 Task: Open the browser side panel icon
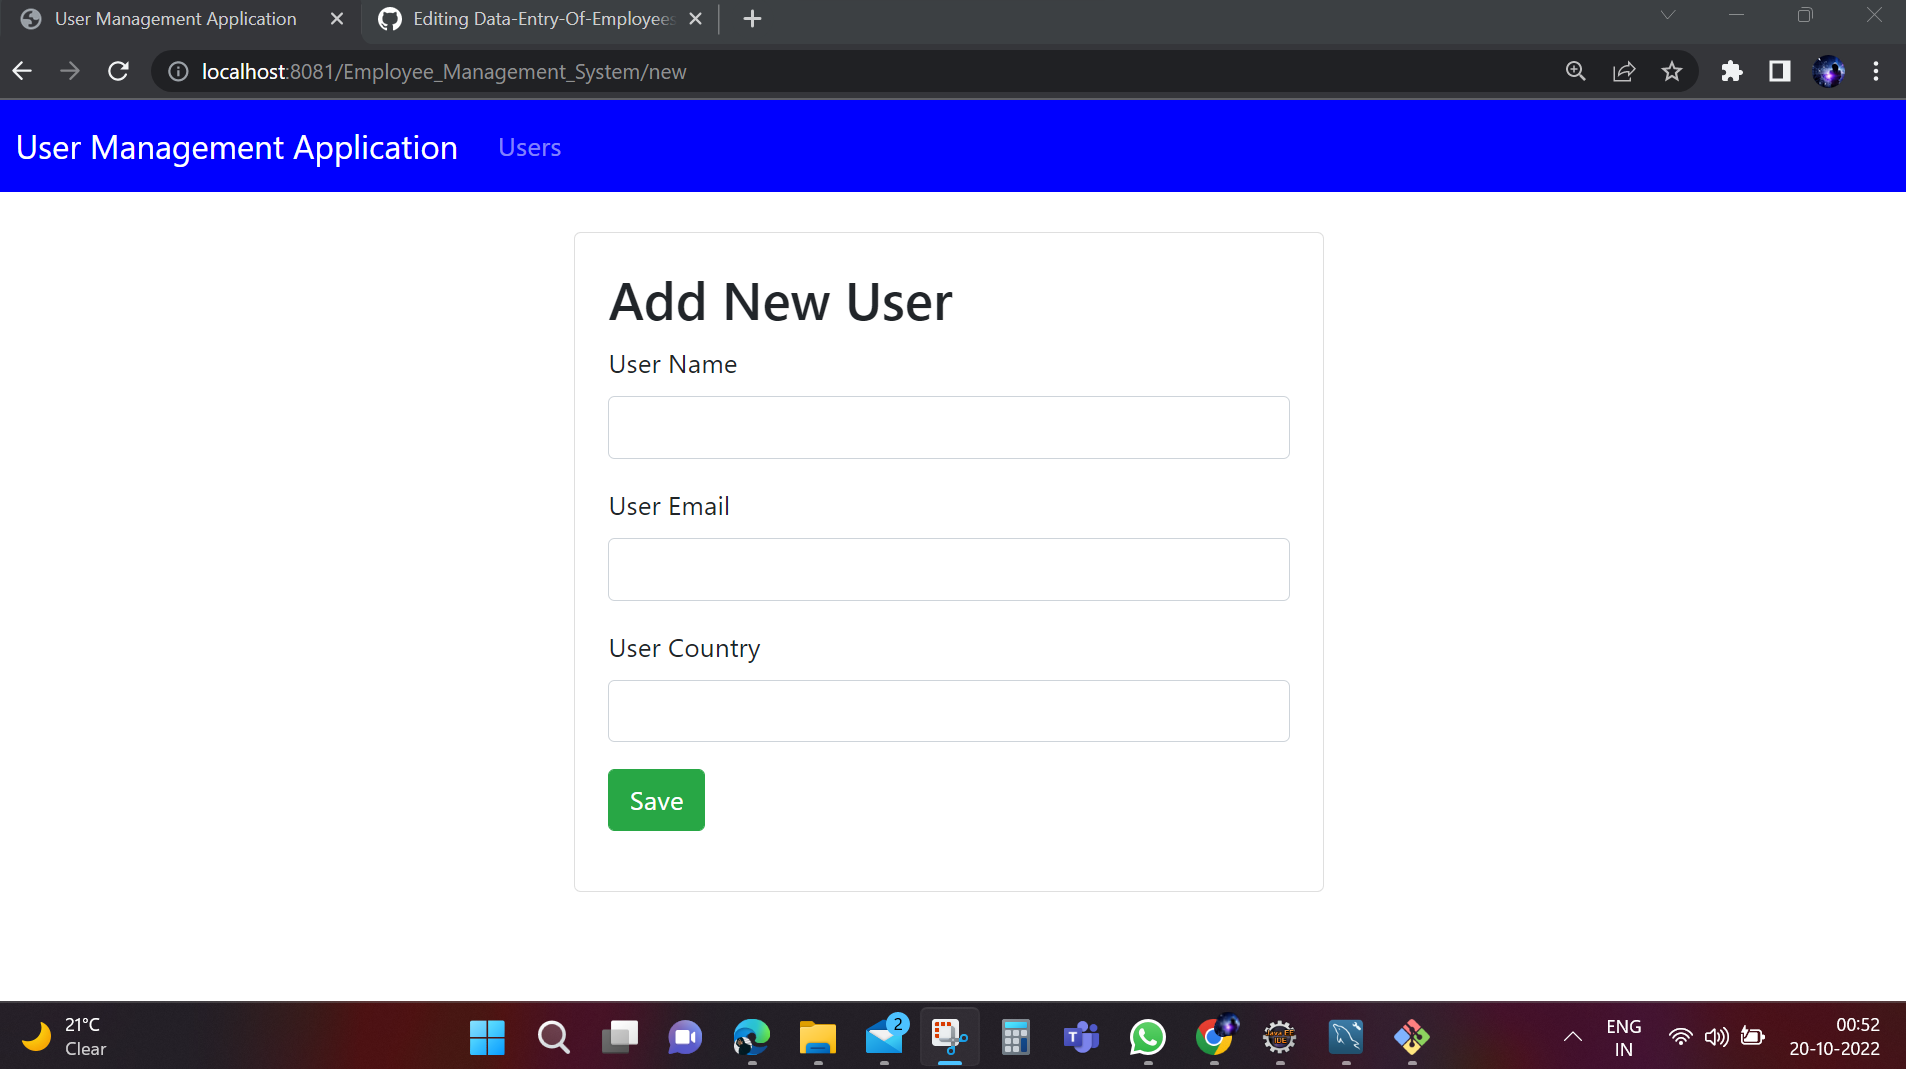1780,71
